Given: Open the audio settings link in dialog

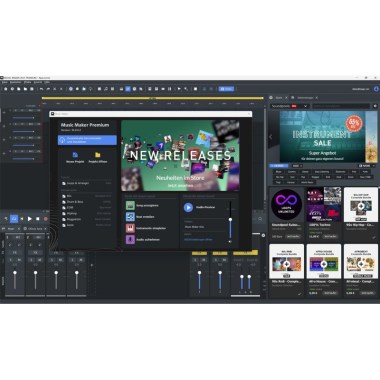Looking at the screenshot, I should pyautogui.click(x=198, y=239).
